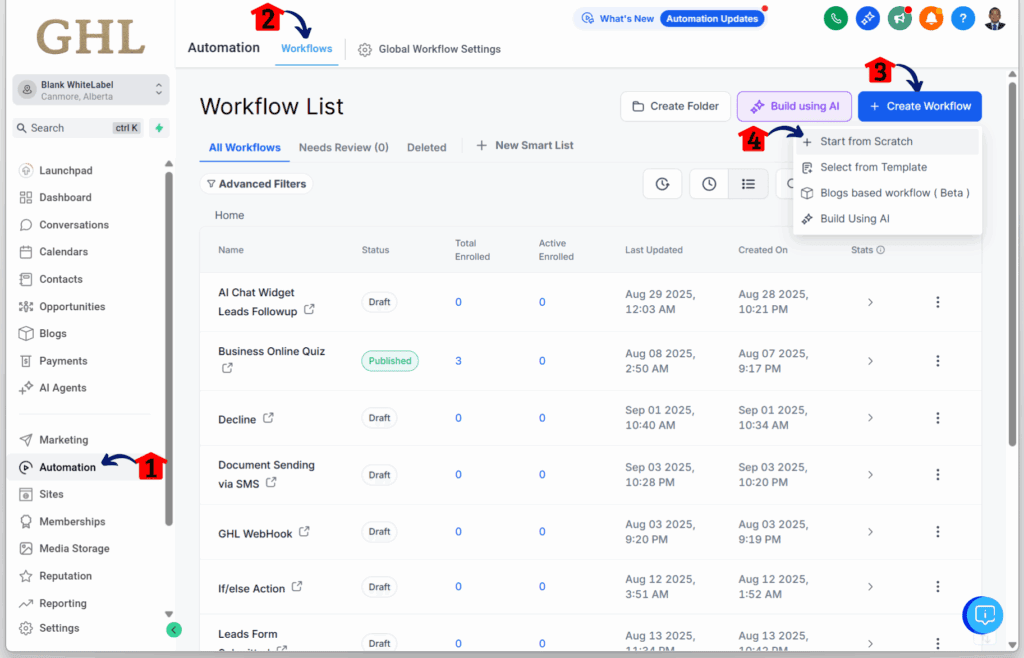Open the user profile avatar

(995, 18)
